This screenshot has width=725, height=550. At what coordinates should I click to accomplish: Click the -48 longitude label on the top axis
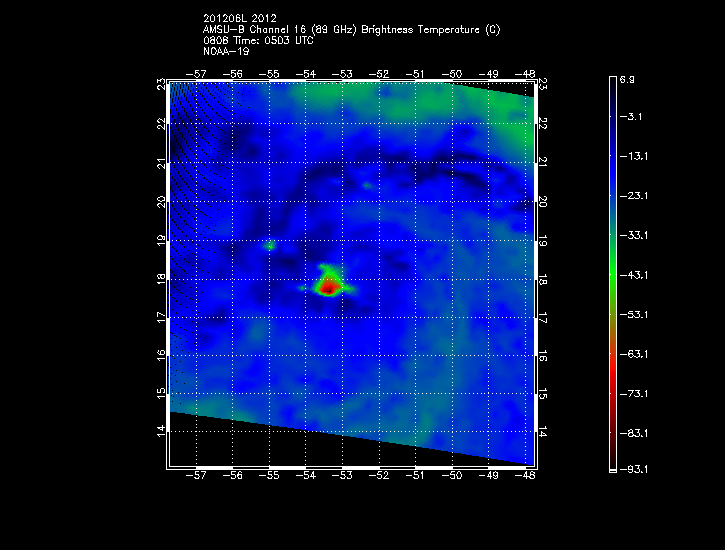[524, 73]
